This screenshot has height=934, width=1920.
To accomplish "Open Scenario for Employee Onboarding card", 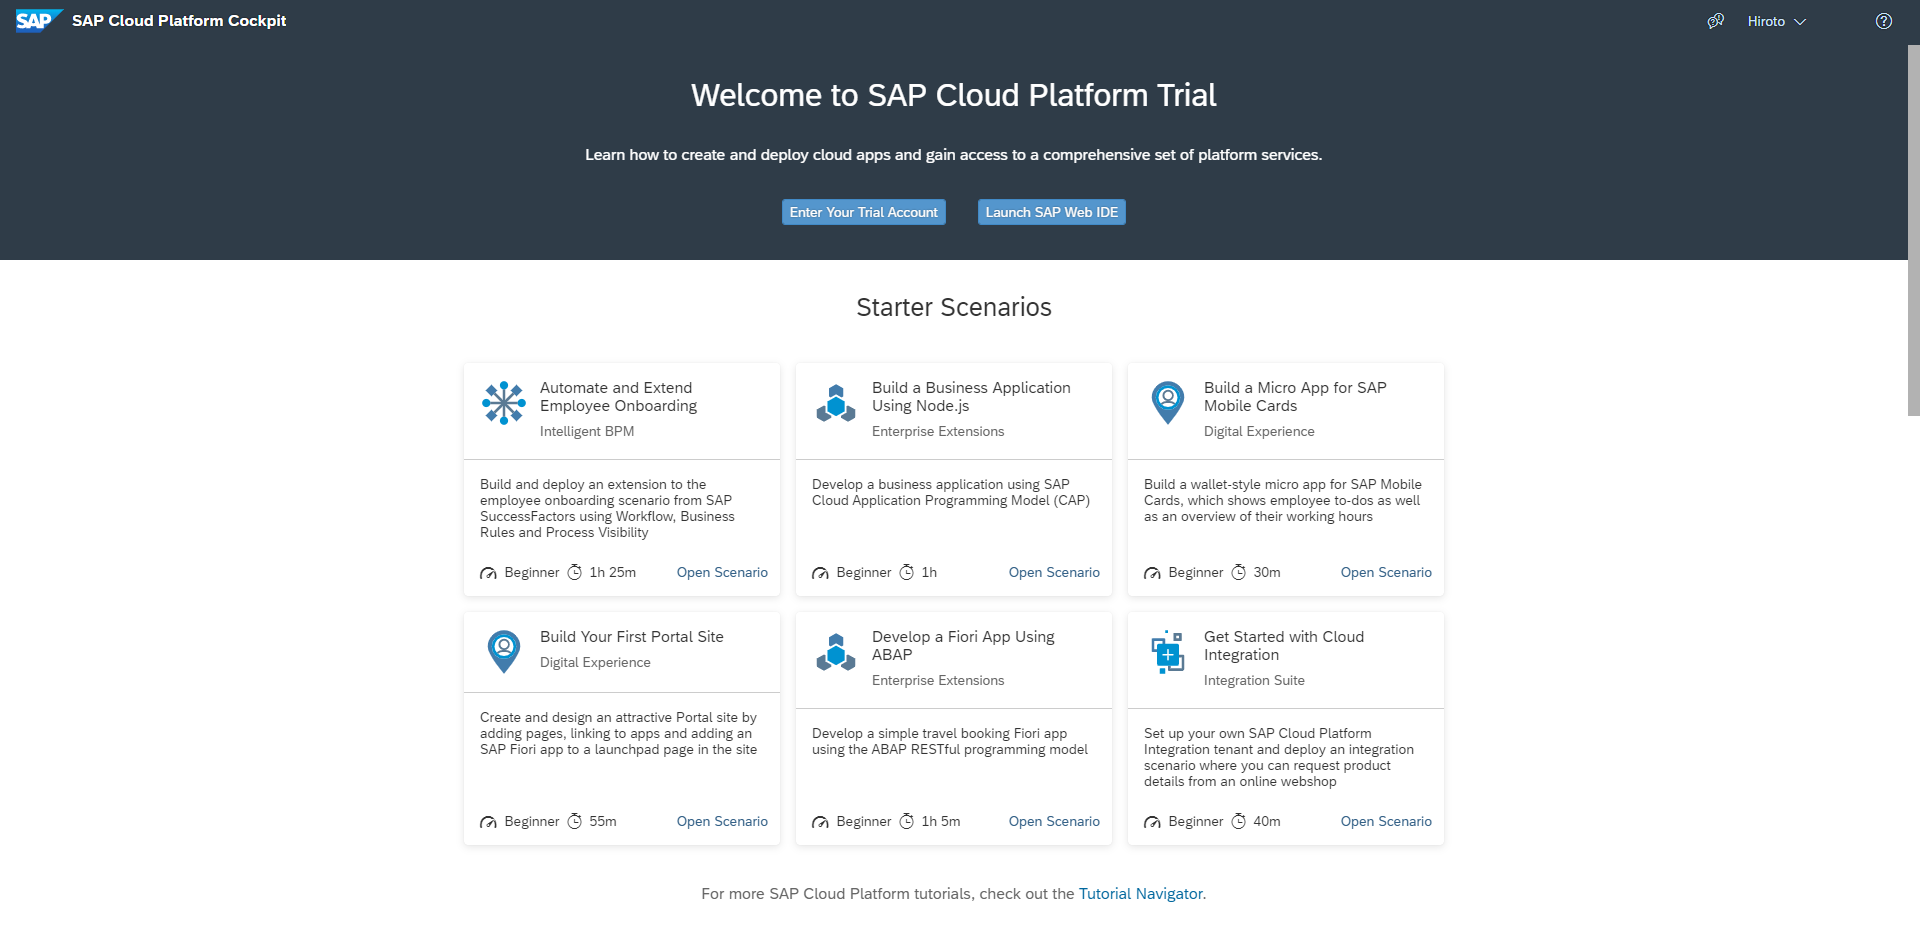I will 722,572.
